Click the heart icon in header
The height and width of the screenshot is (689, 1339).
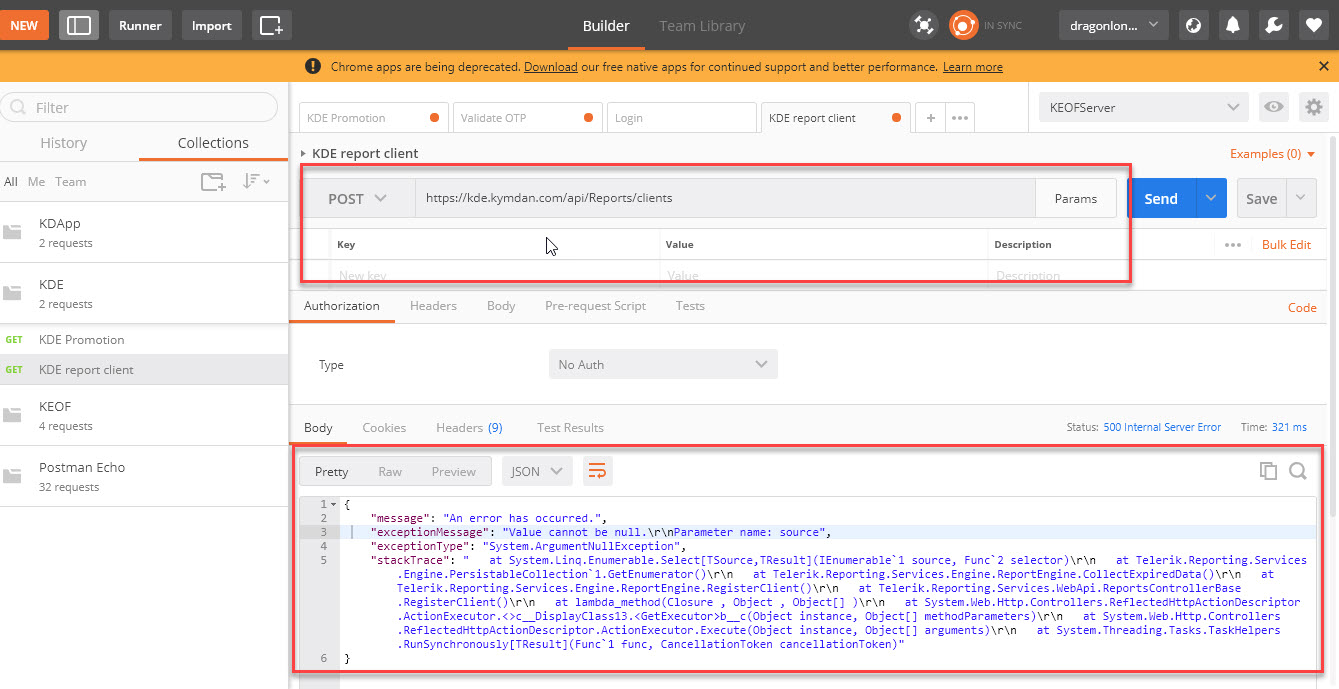tap(1315, 25)
